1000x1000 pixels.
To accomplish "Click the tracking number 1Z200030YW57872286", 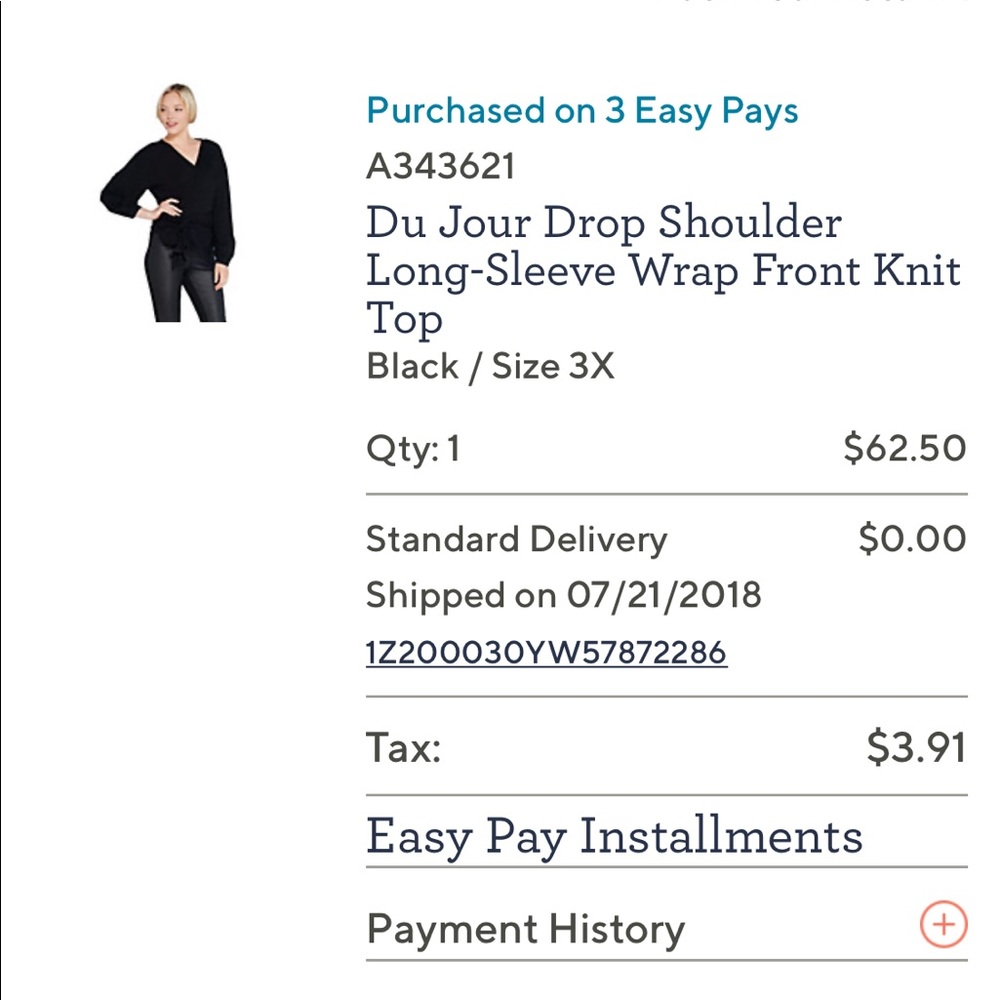I will pyautogui.click(x=548, y=650).
